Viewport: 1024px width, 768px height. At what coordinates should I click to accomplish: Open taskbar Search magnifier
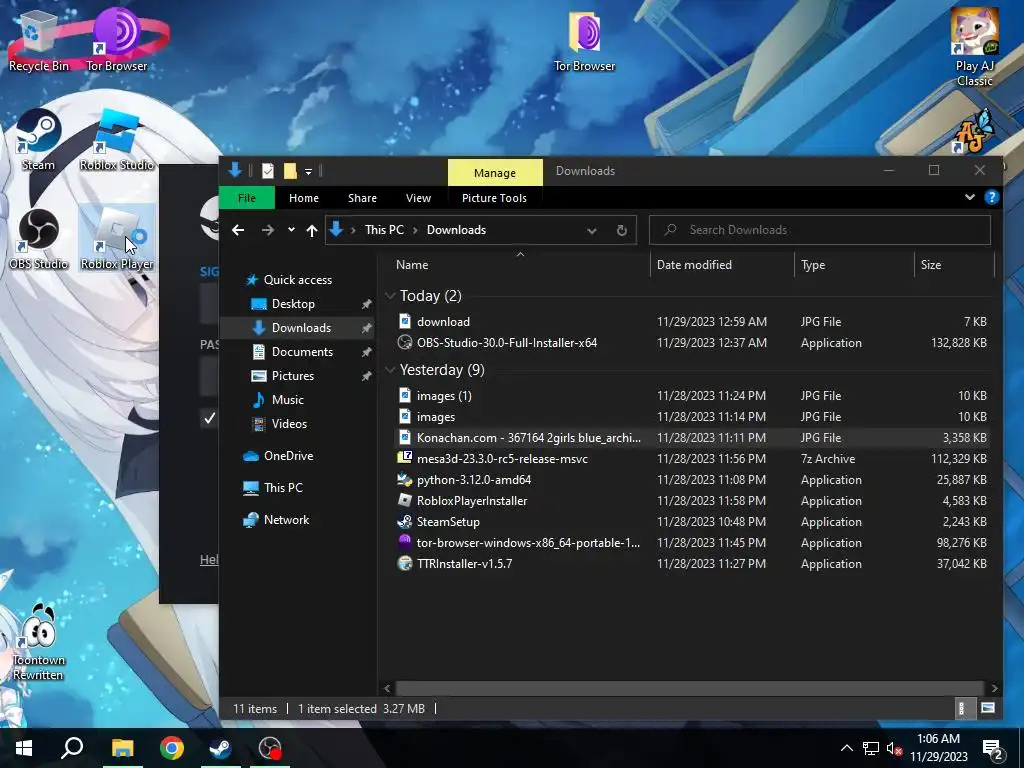click(72, 748)
